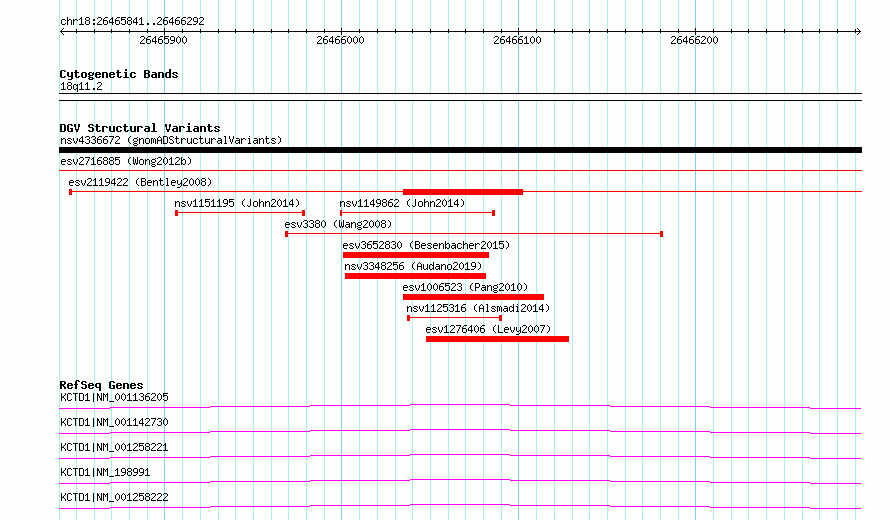Click the nsv4336672 gnomAD variant label
The image size is (890, 520).
point(171,140)
